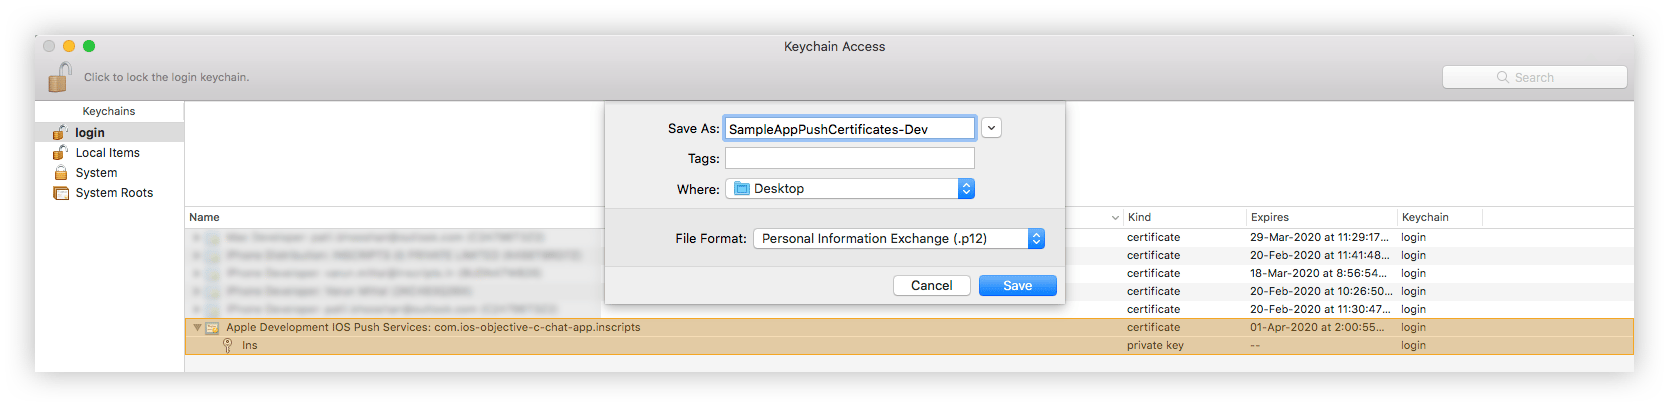
Task: Click the certificate icon for Apple Development IOS Push Services
Action: [212, 327]
